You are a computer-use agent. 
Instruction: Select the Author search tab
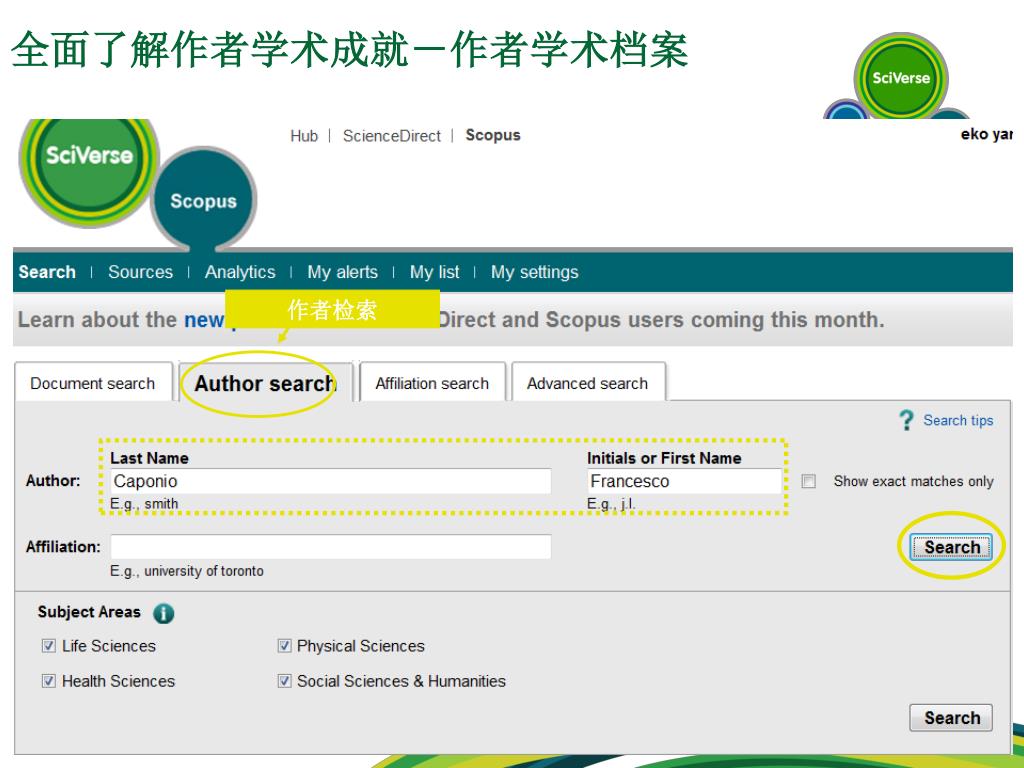(265, 383)
